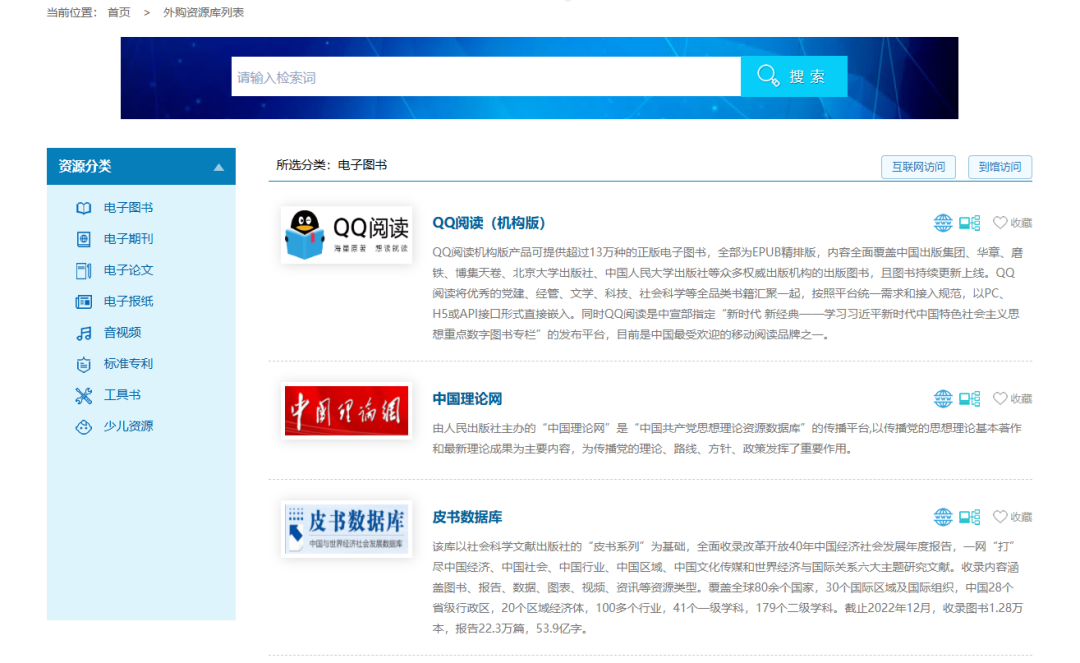The image size is (1080, 663).
Task: Click 外购资源库列表 in the breadcrumb
Action: [x=204, y=12]
